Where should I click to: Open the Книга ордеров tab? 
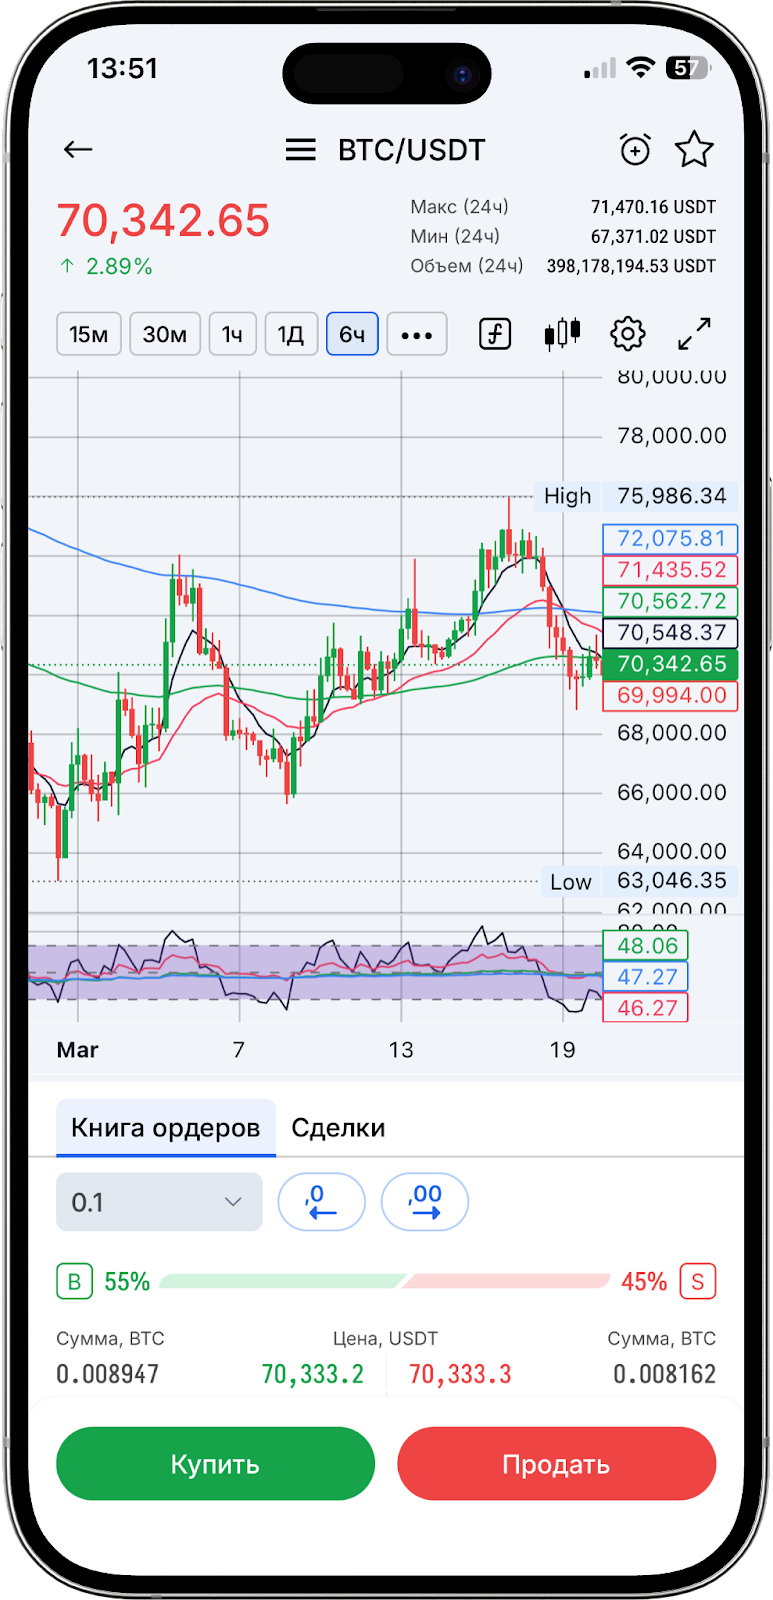165,1128
